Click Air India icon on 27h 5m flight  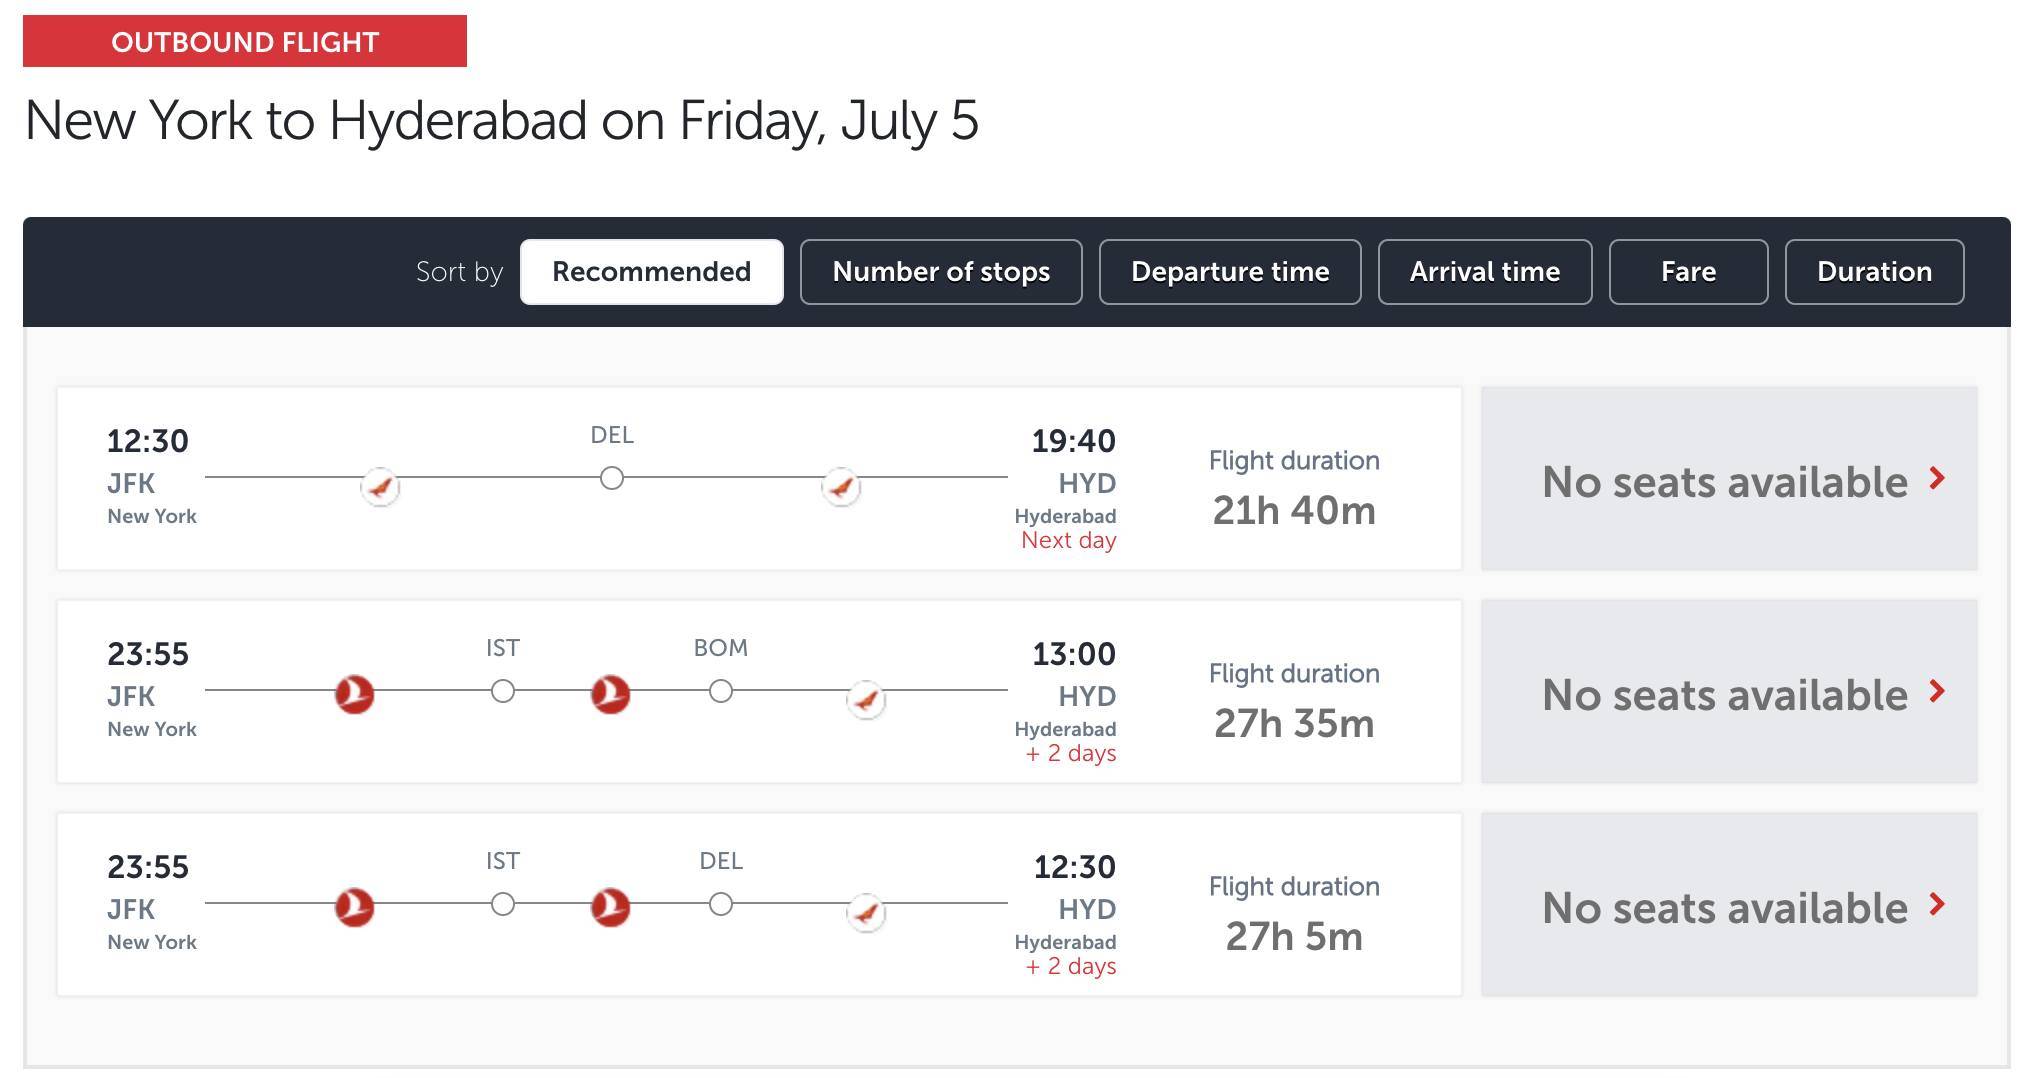866,912
